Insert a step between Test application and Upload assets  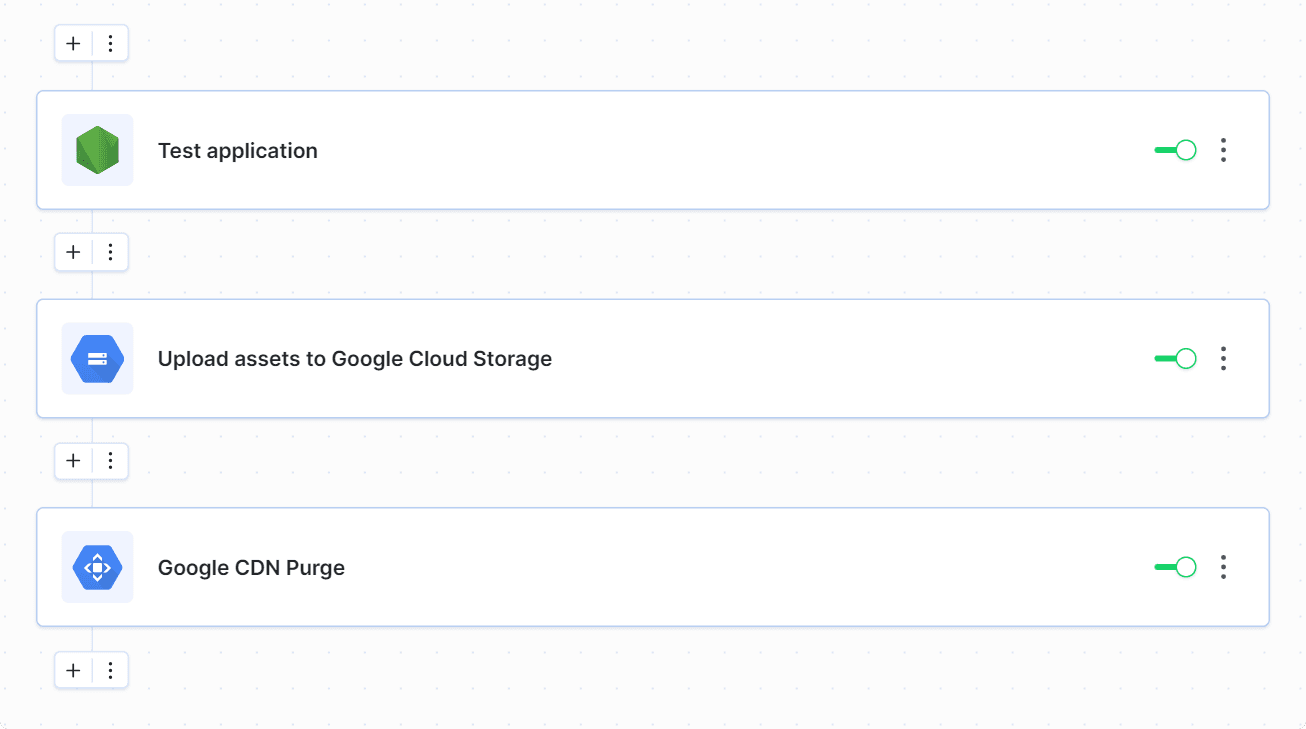[72, 252]
